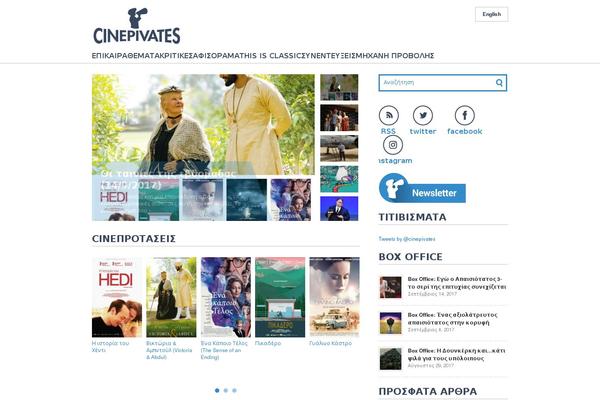
Task: Open the Ένα Κάποιο Τέλος title link
Action: click(224, 350)
